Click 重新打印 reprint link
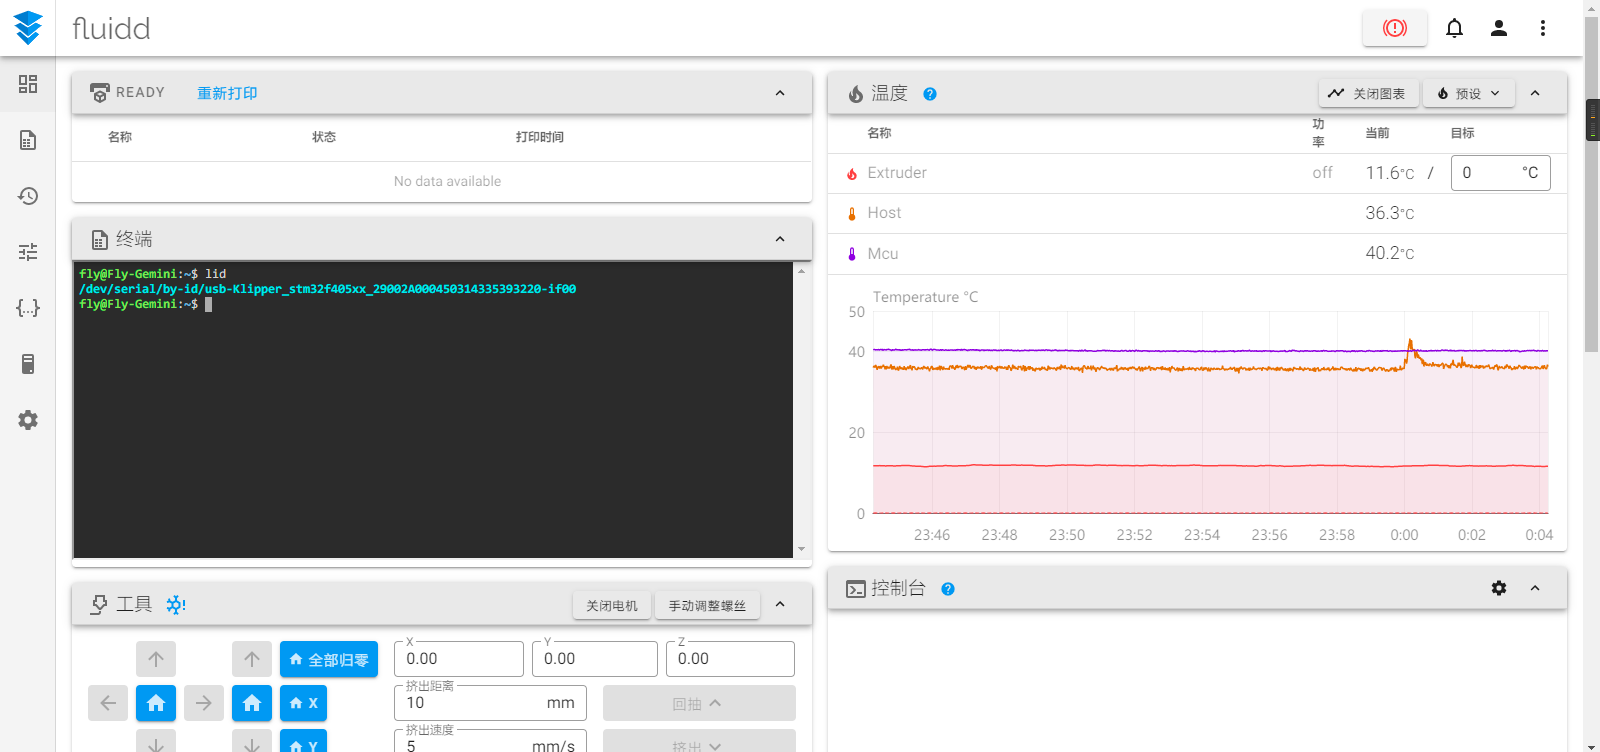This screenshot has height=752, width=1600. point(227,93)
